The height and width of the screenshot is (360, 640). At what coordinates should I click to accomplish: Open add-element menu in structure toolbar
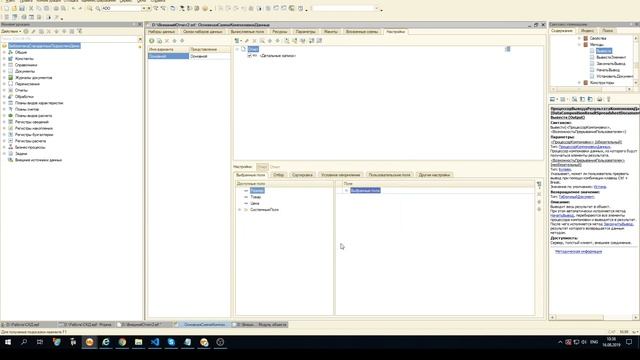click(x=238, y=41)
